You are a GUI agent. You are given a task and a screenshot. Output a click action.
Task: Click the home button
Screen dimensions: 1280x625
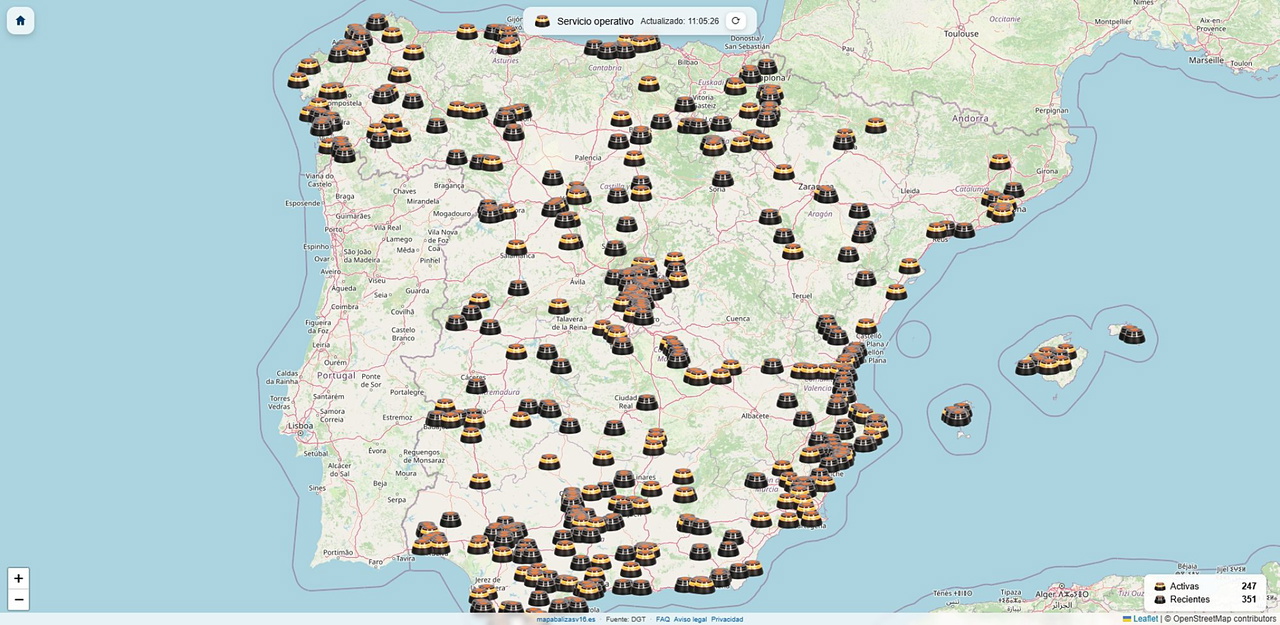21,20
